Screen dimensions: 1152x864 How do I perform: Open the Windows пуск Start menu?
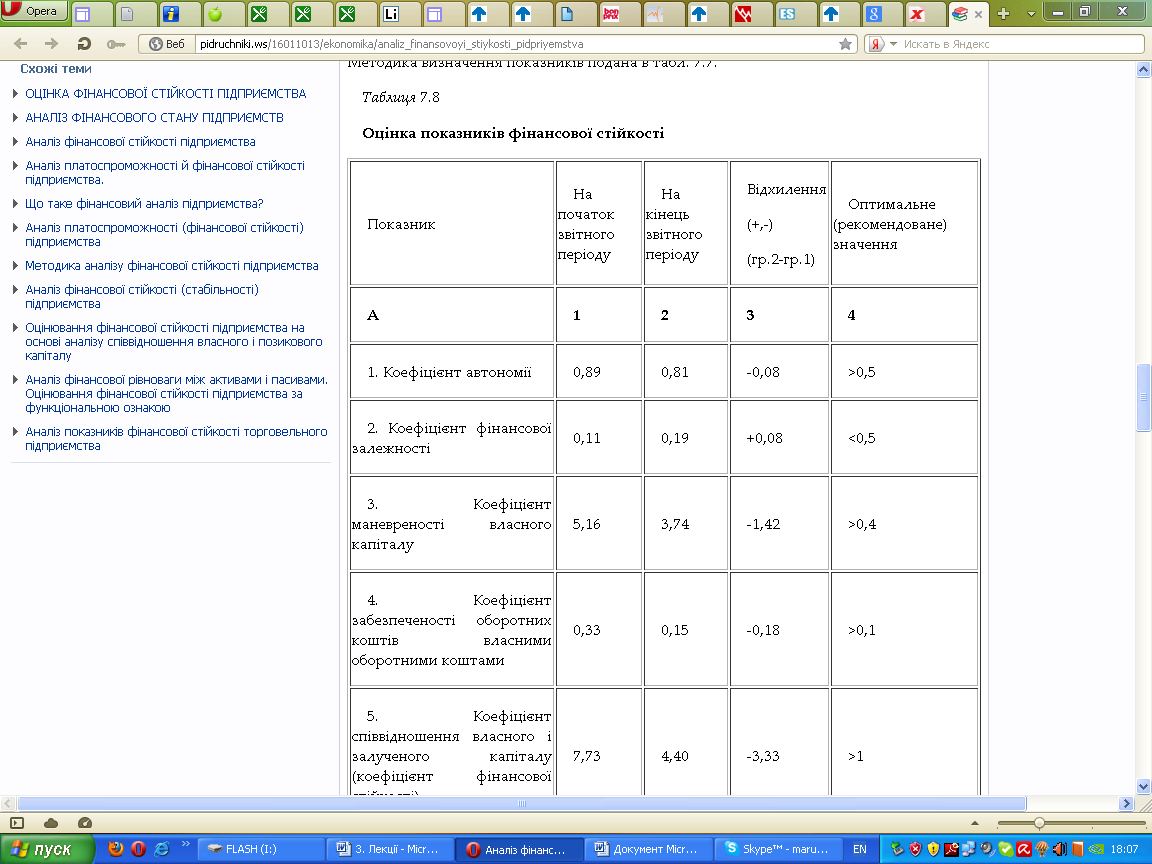47,849
